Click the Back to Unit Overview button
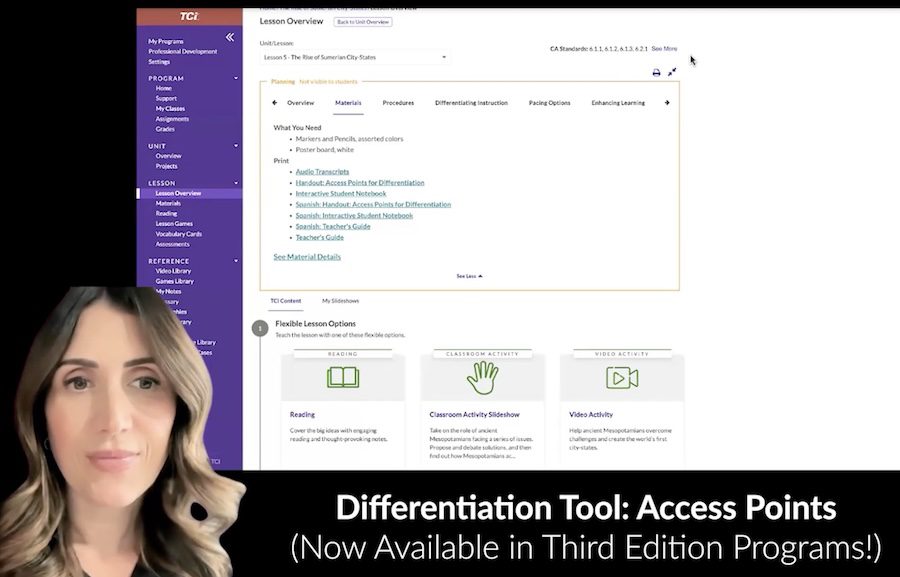The height and width of the screenshot is (577, 900). pyautogui.click(x=362, y=22)
